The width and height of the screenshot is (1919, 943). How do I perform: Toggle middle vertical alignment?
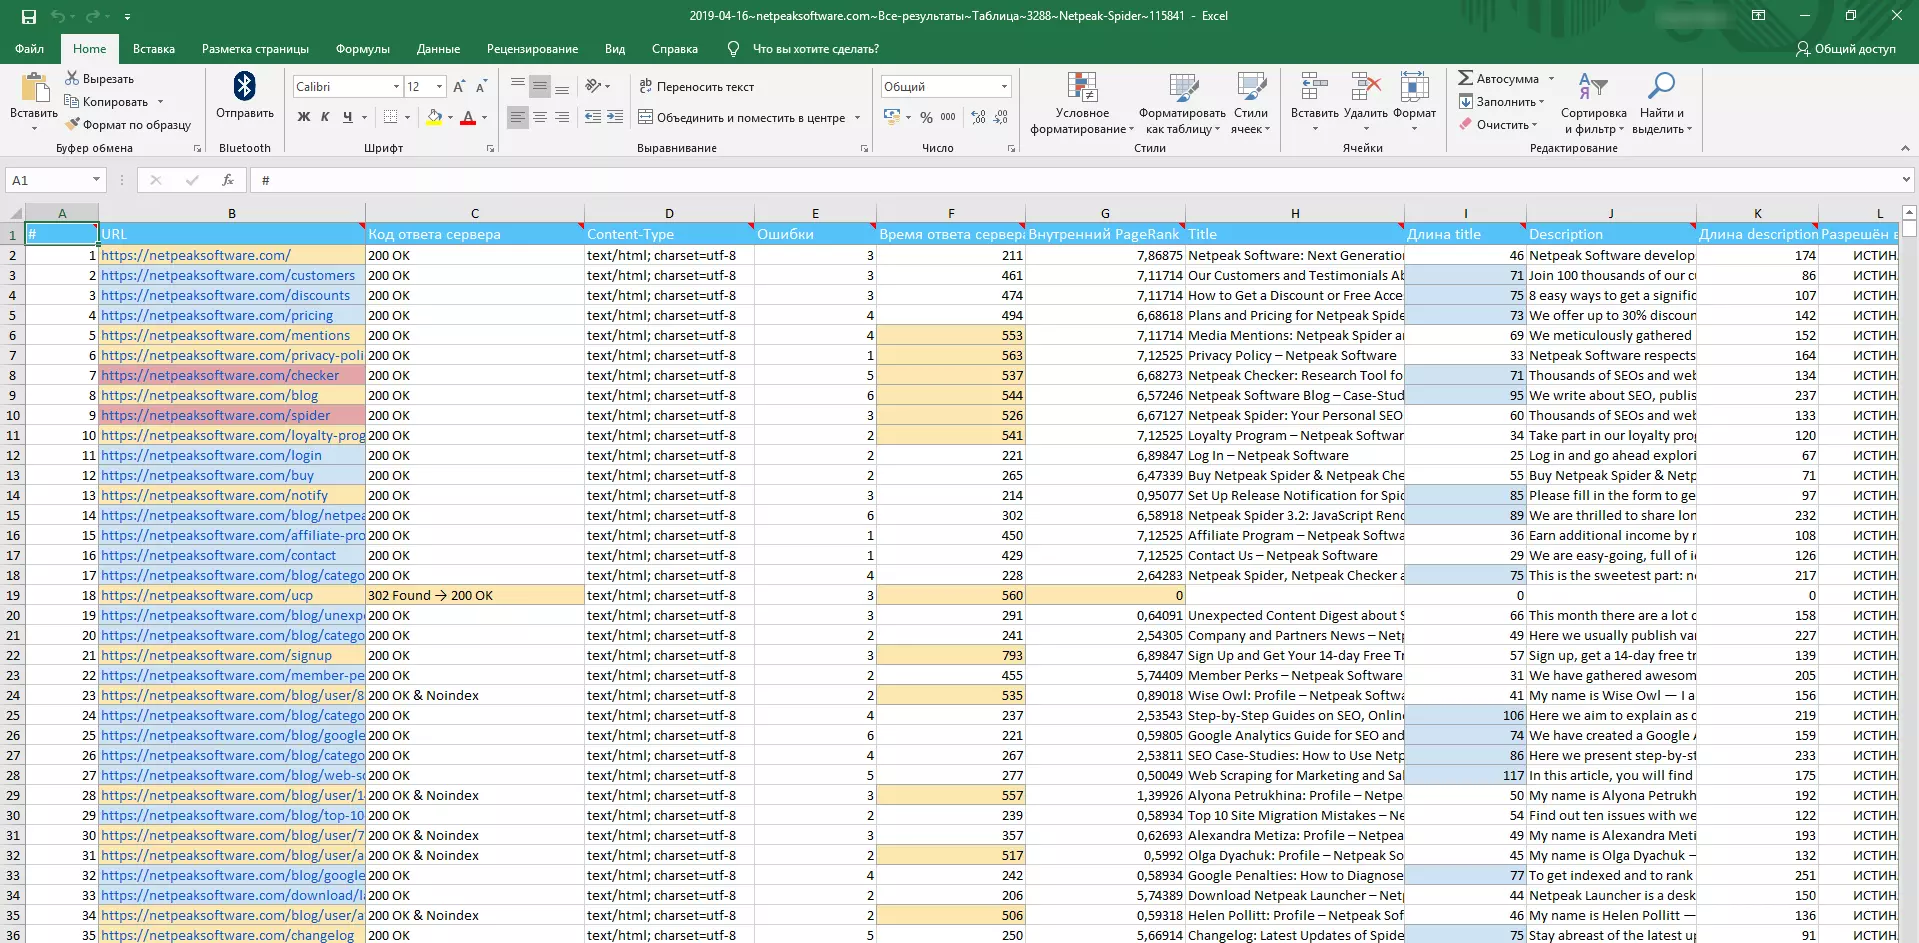(539, 86)
